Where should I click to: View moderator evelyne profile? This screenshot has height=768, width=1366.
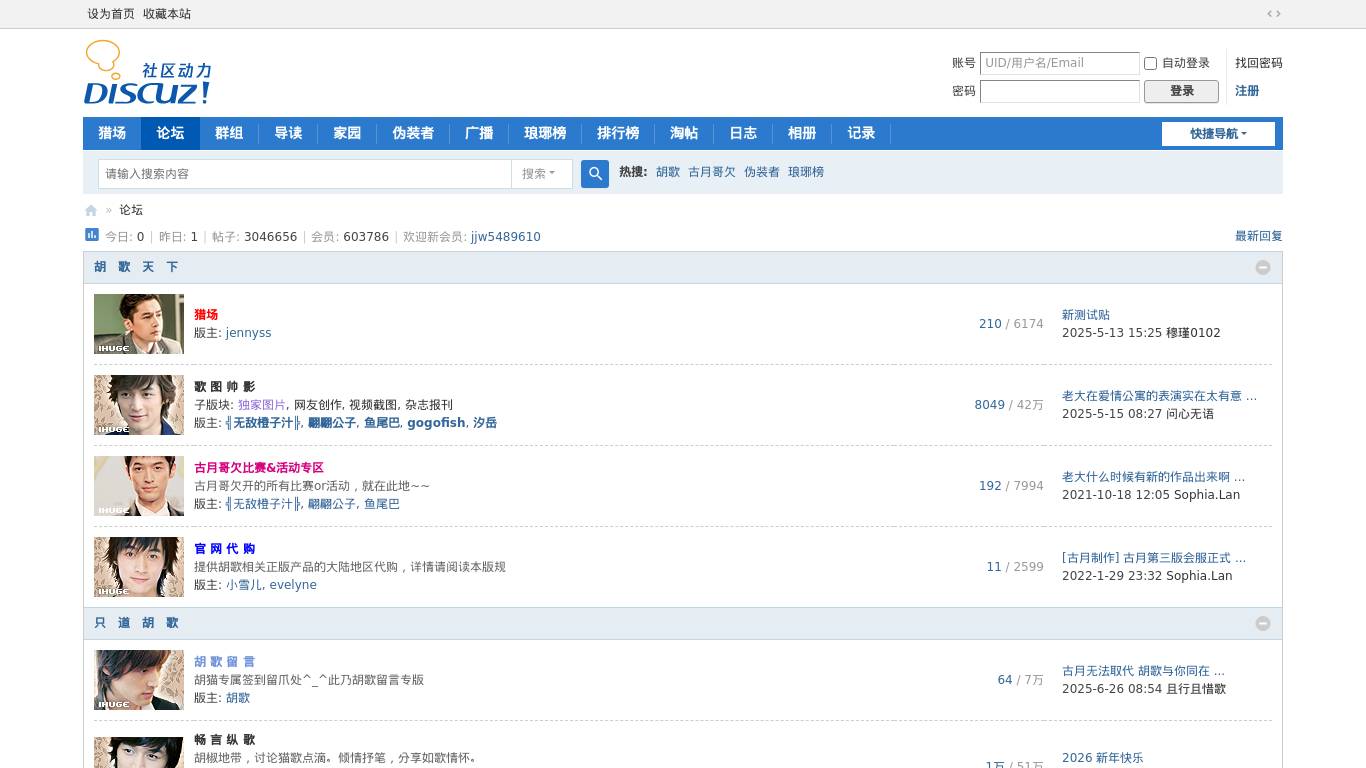[293, 585]
